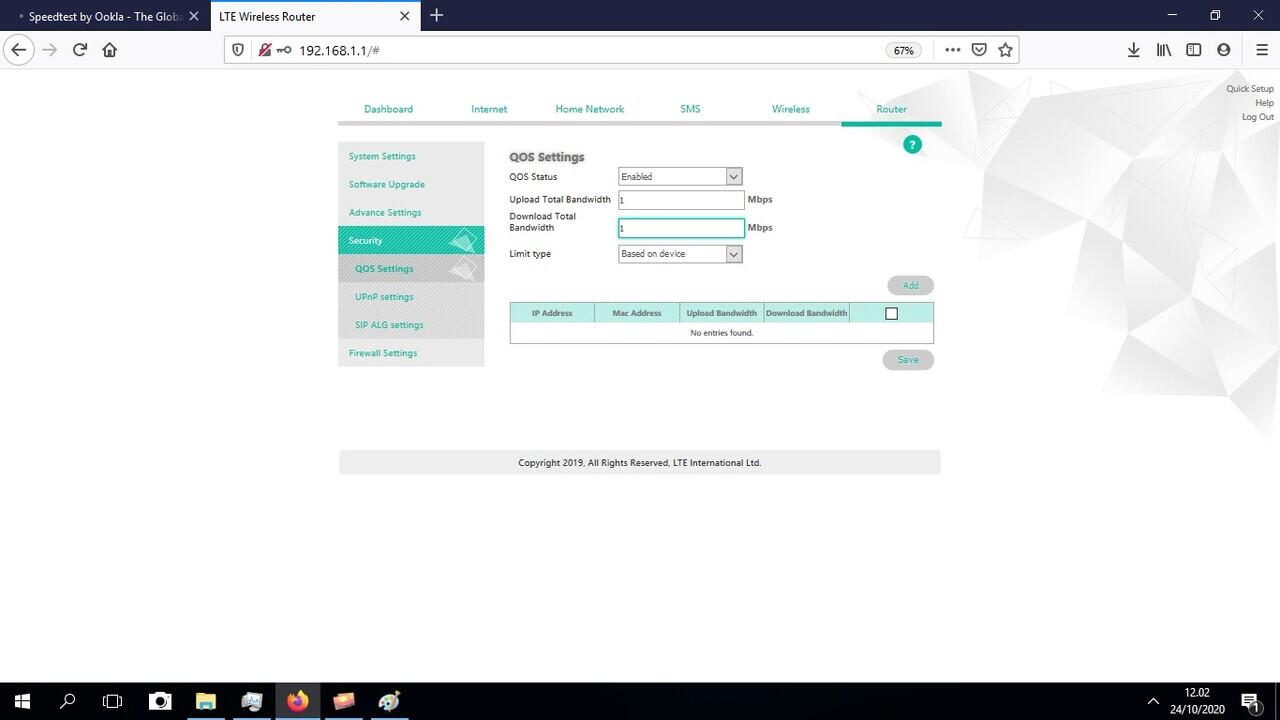
Task: Open the browser home page icon
Action: point(110,50)
